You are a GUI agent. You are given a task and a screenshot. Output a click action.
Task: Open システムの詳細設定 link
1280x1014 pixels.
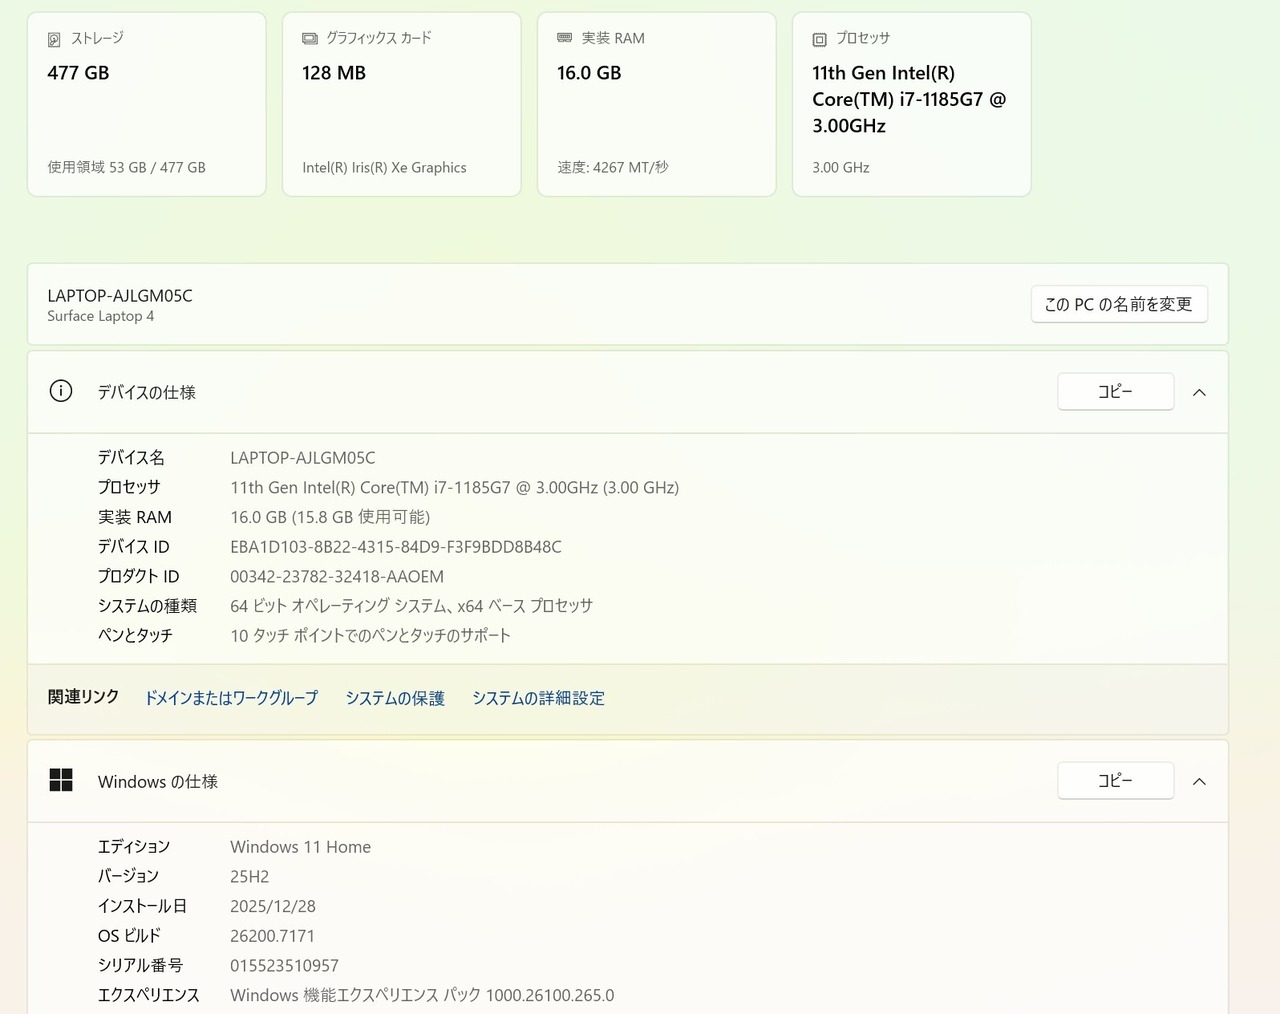pyautogui.click(x=538, y=698)
